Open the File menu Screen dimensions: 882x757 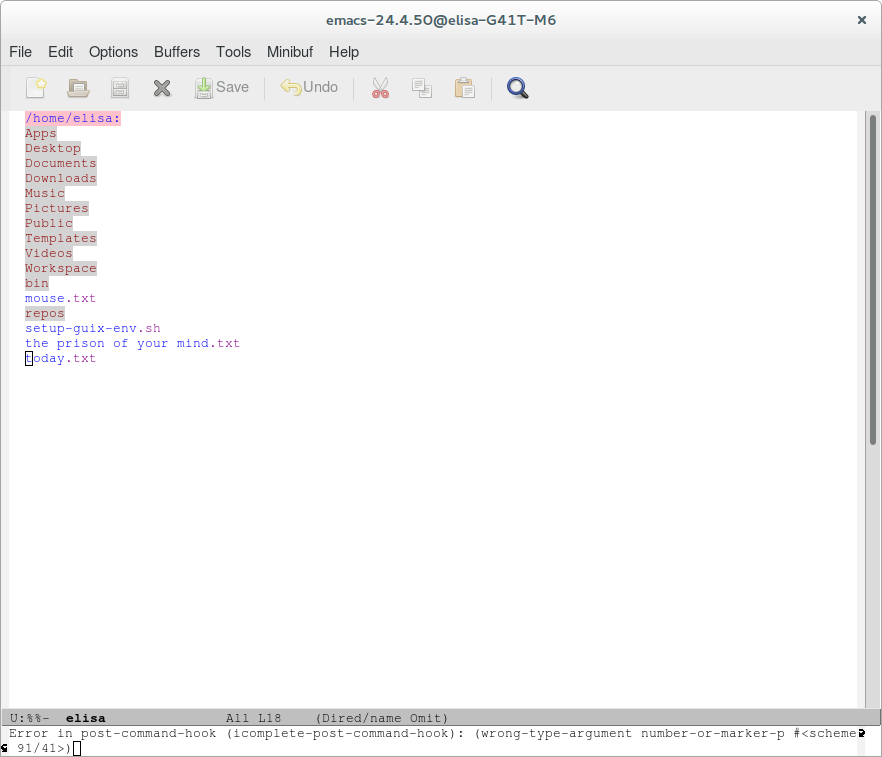[x=20, y=52]
